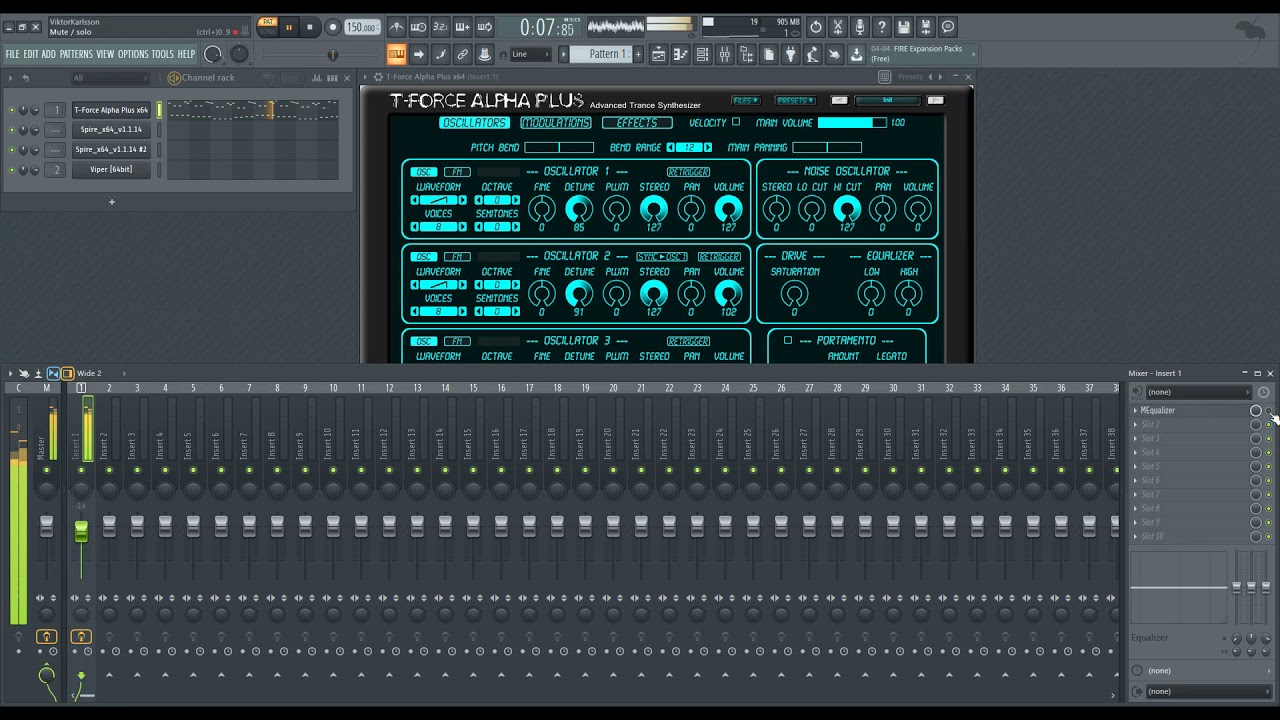Screen dimensions: 1280x720
Task: Open the PATTERNS menu
Action: point(76,54)
